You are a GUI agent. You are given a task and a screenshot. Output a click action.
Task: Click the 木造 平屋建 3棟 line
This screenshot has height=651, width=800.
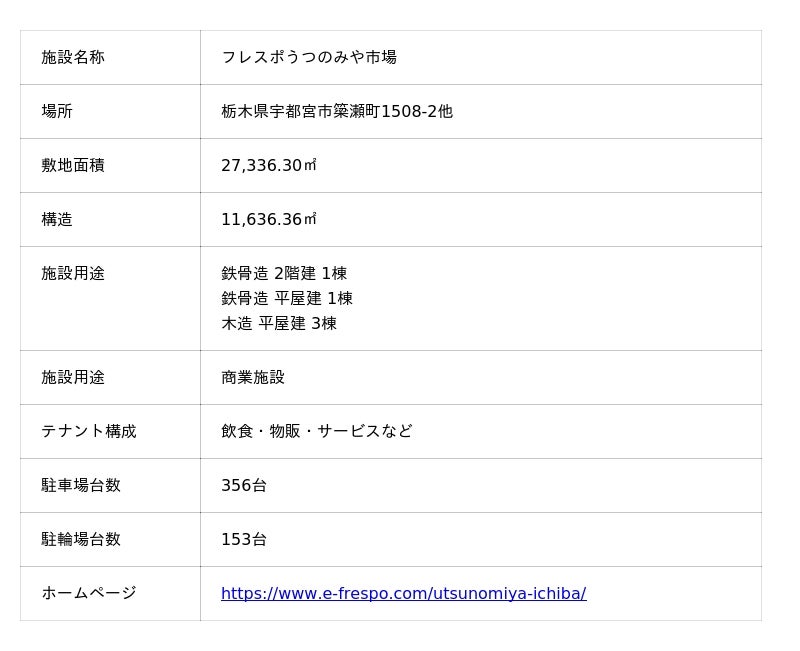pos(279,323)
